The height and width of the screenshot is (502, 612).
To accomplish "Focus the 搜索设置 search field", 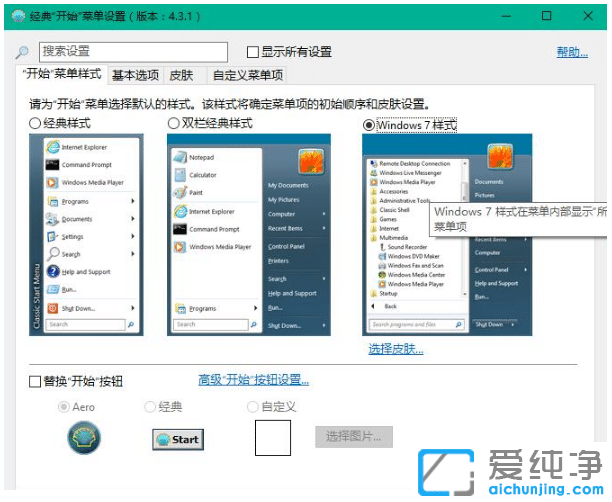I will (x=133, y=52).
